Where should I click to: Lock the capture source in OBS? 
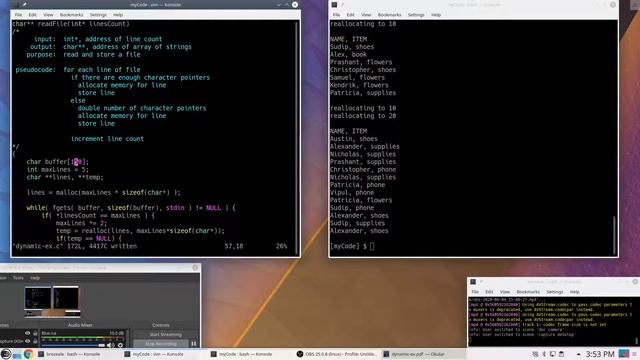(35, 341)
